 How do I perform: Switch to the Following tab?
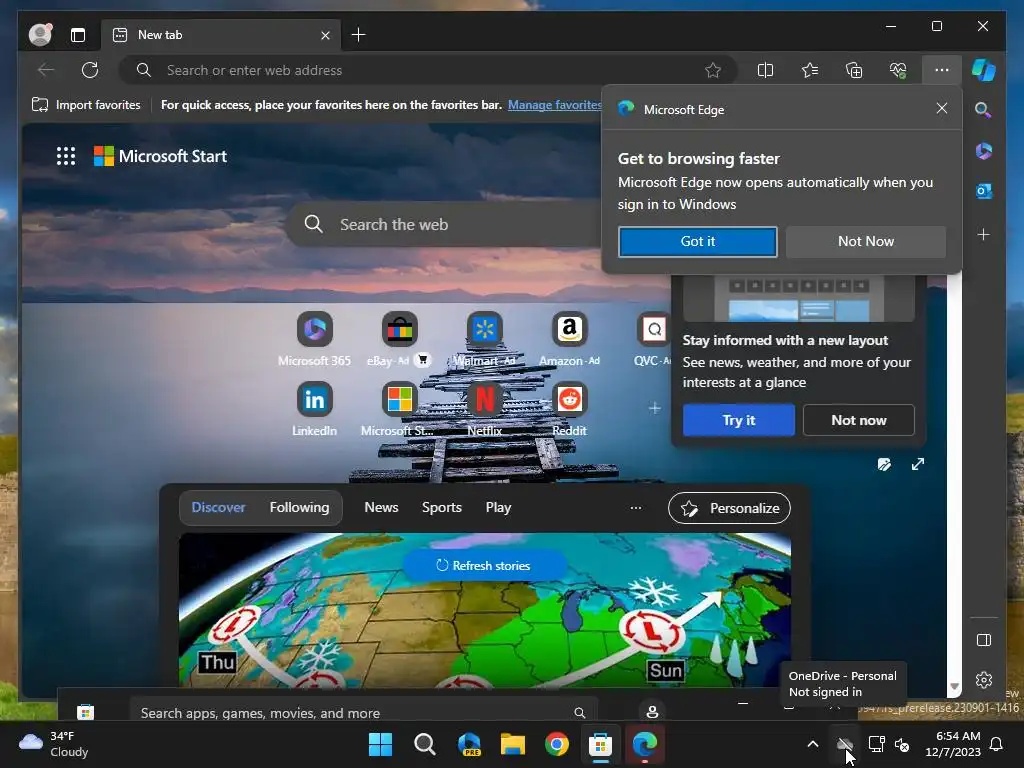[x=300, y=507]
